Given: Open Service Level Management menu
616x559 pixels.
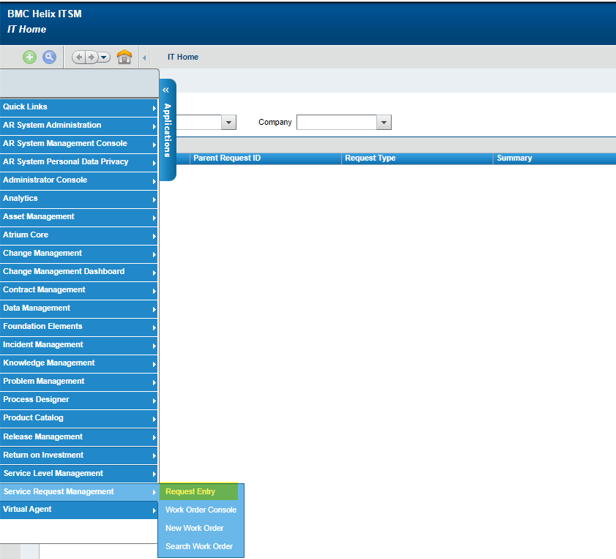Looking at the screenshot, I should (79, 473).
